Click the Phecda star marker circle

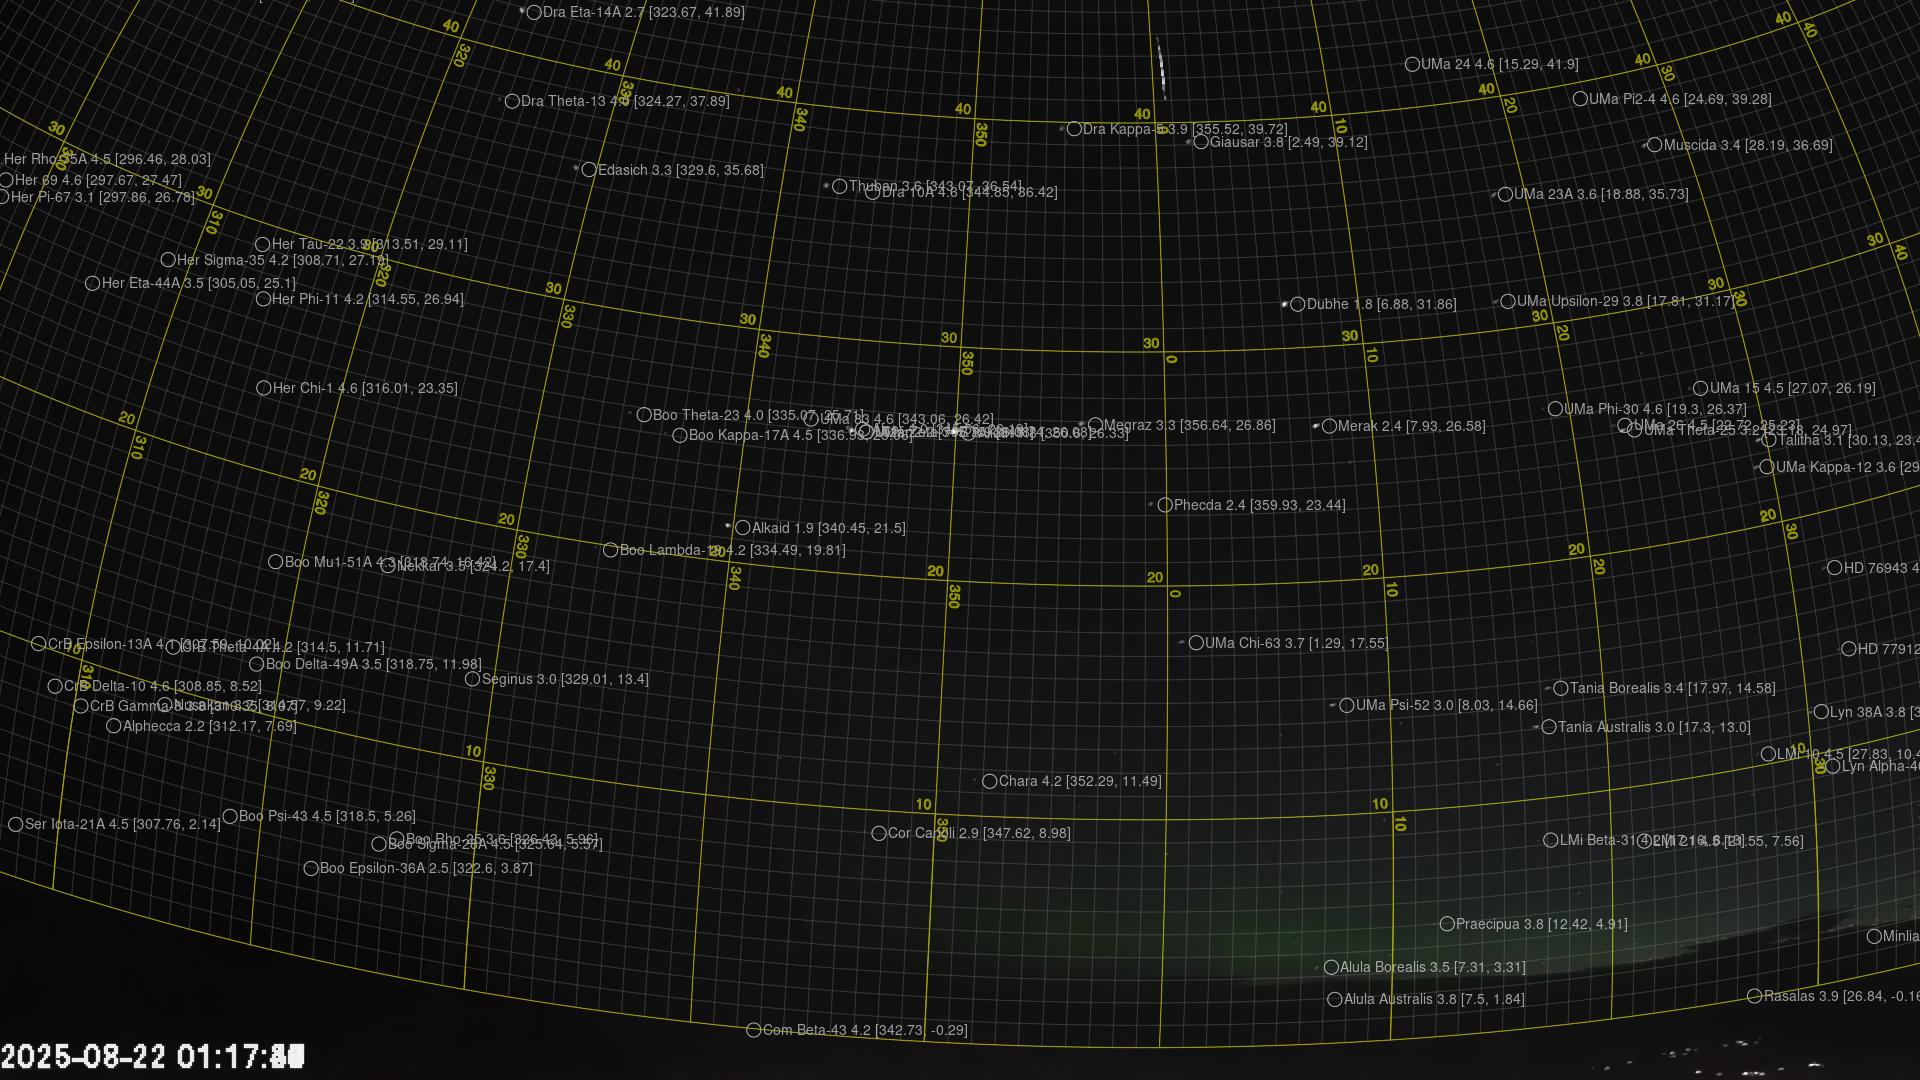click(1165, 505)
